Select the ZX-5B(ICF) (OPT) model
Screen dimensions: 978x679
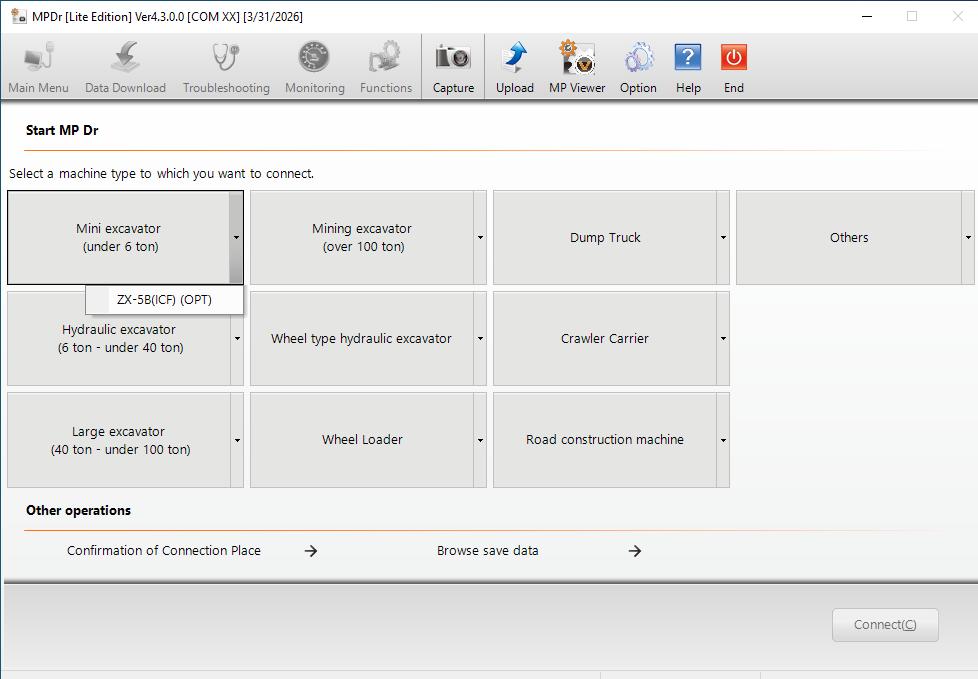point(164,299)
